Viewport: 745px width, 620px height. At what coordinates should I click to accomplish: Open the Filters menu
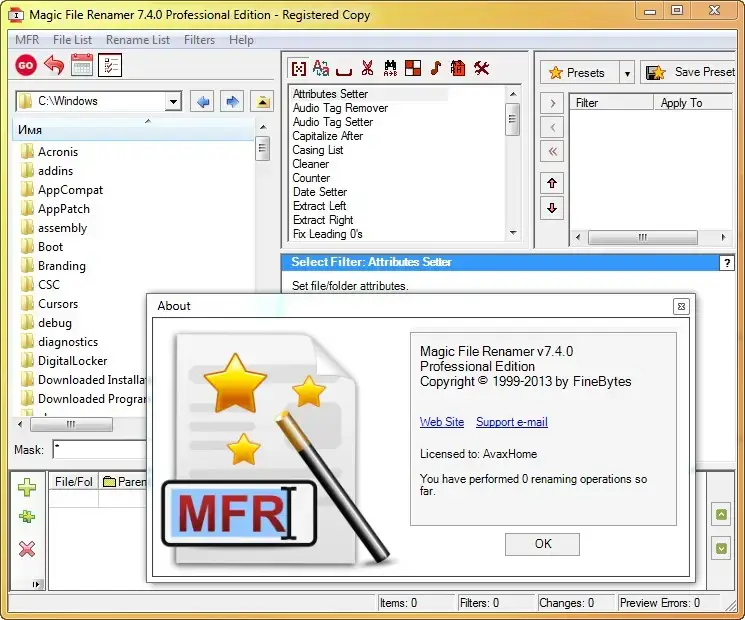pyautogui.click(x=199, y=40)
